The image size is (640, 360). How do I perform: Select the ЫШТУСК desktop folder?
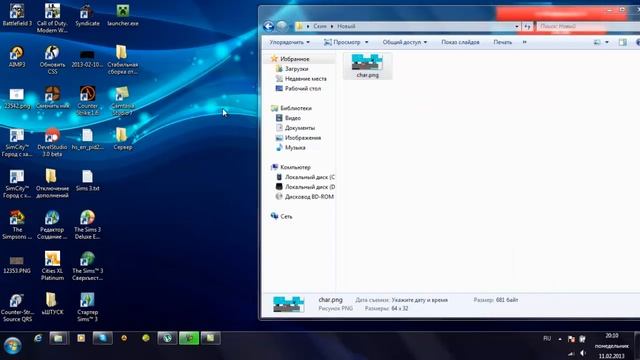coord(52,304)
